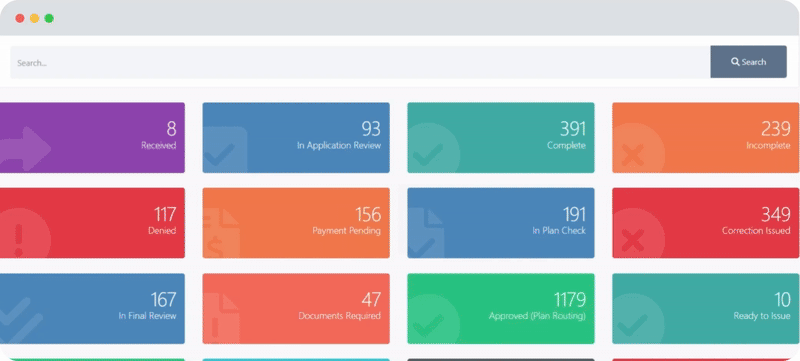Open the Payment Pending label

click(346, 230)
